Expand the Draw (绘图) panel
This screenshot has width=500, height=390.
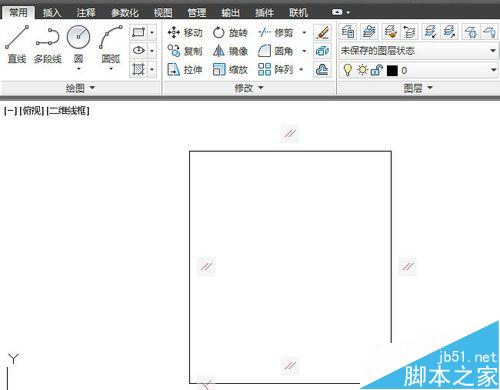pos(80,88)
